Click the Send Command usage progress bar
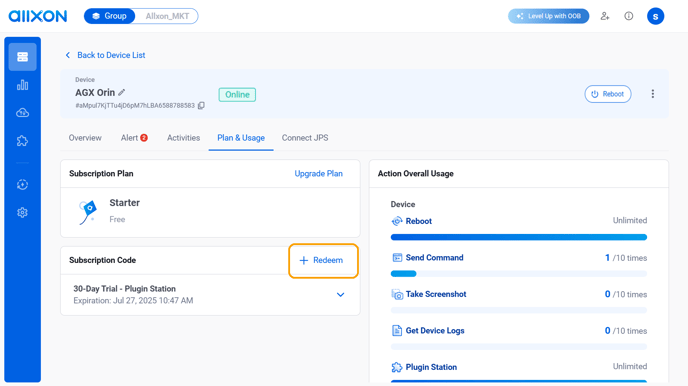 (519, 274)
